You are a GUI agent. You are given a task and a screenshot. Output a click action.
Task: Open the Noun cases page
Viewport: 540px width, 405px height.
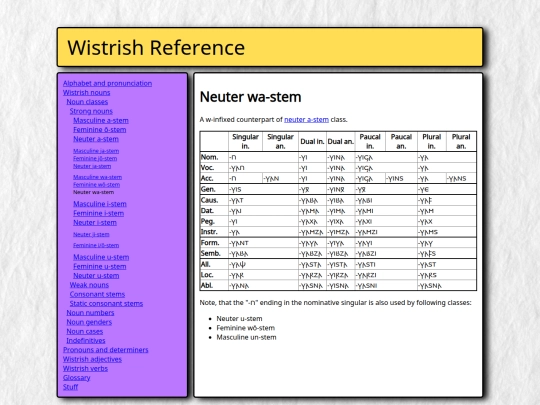coord(85,331)
